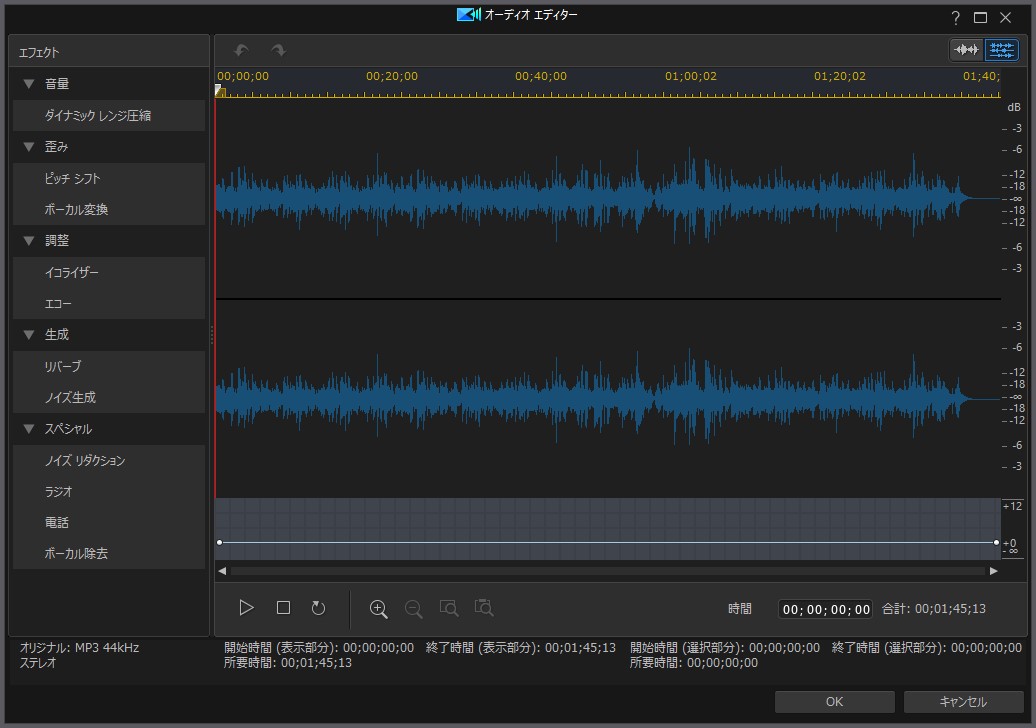1036x728 pixels.
Task: Zoom in on the waveform
Action: [x=379, y=608]
